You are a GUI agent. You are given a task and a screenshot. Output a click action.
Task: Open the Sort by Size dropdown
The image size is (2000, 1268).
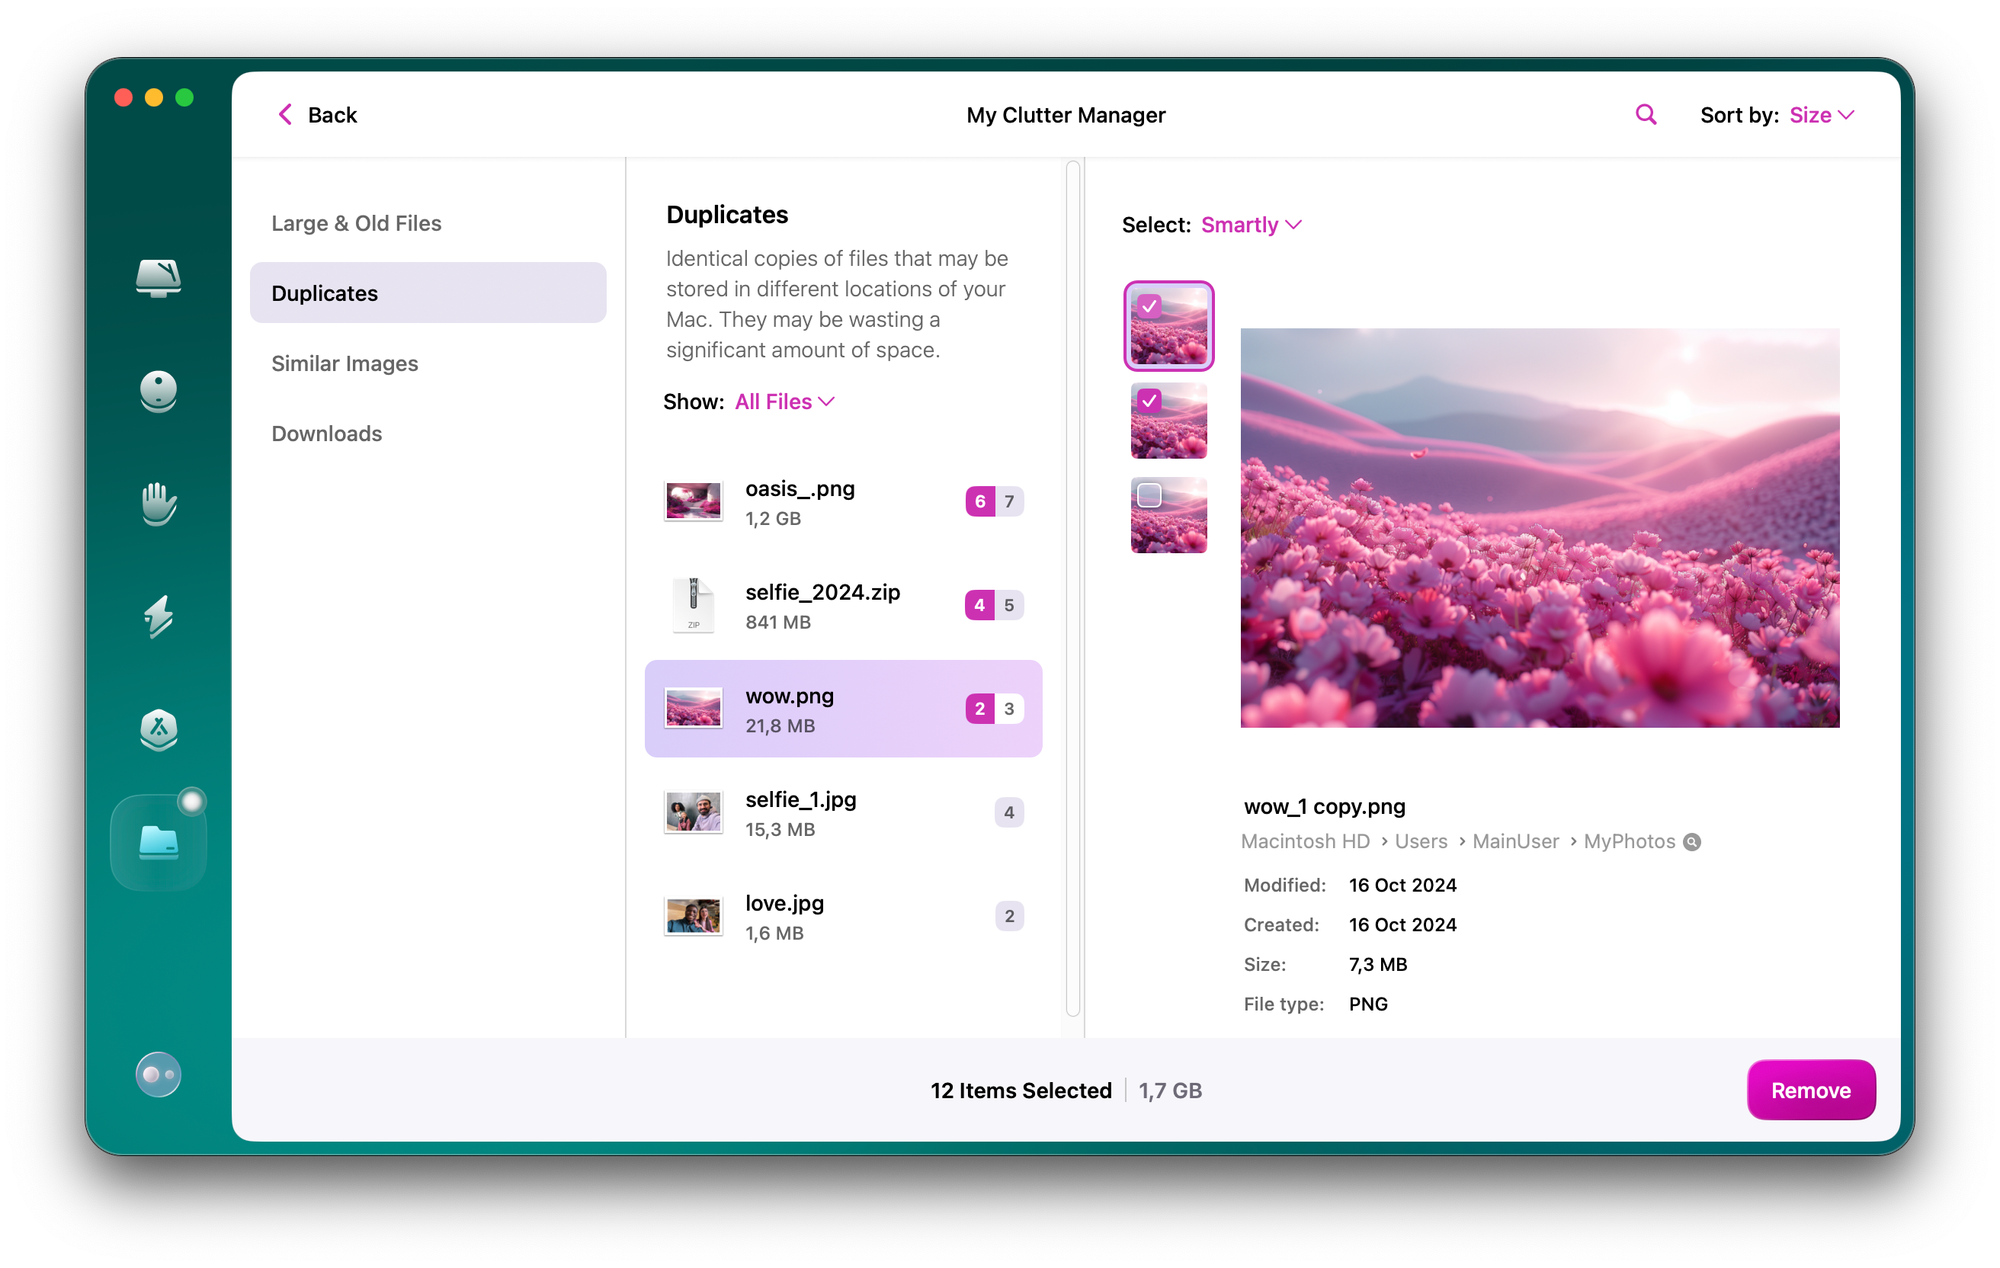[x=1821, y=115]
